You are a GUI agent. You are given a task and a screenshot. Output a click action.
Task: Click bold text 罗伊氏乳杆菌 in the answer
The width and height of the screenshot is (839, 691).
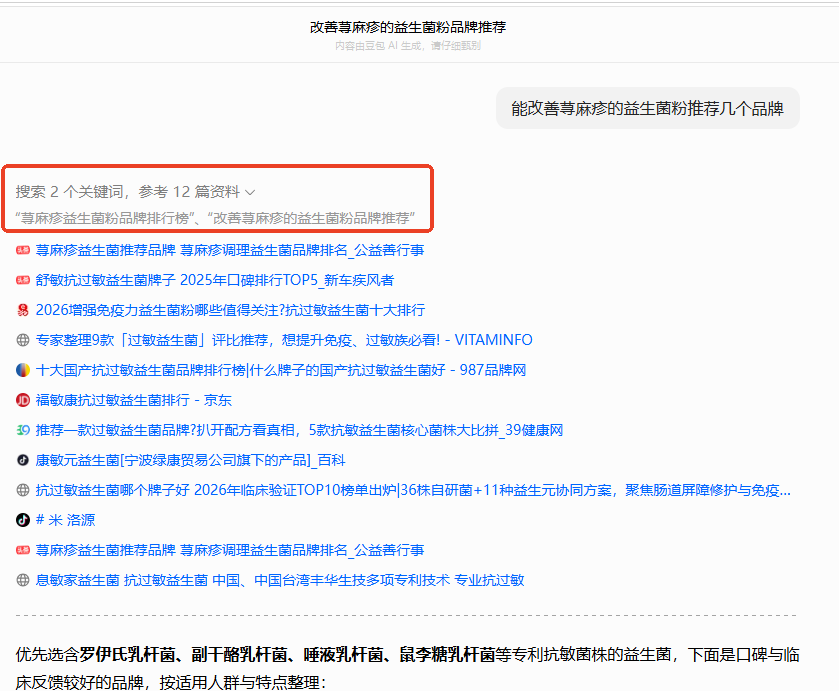[x=127, y=654]
